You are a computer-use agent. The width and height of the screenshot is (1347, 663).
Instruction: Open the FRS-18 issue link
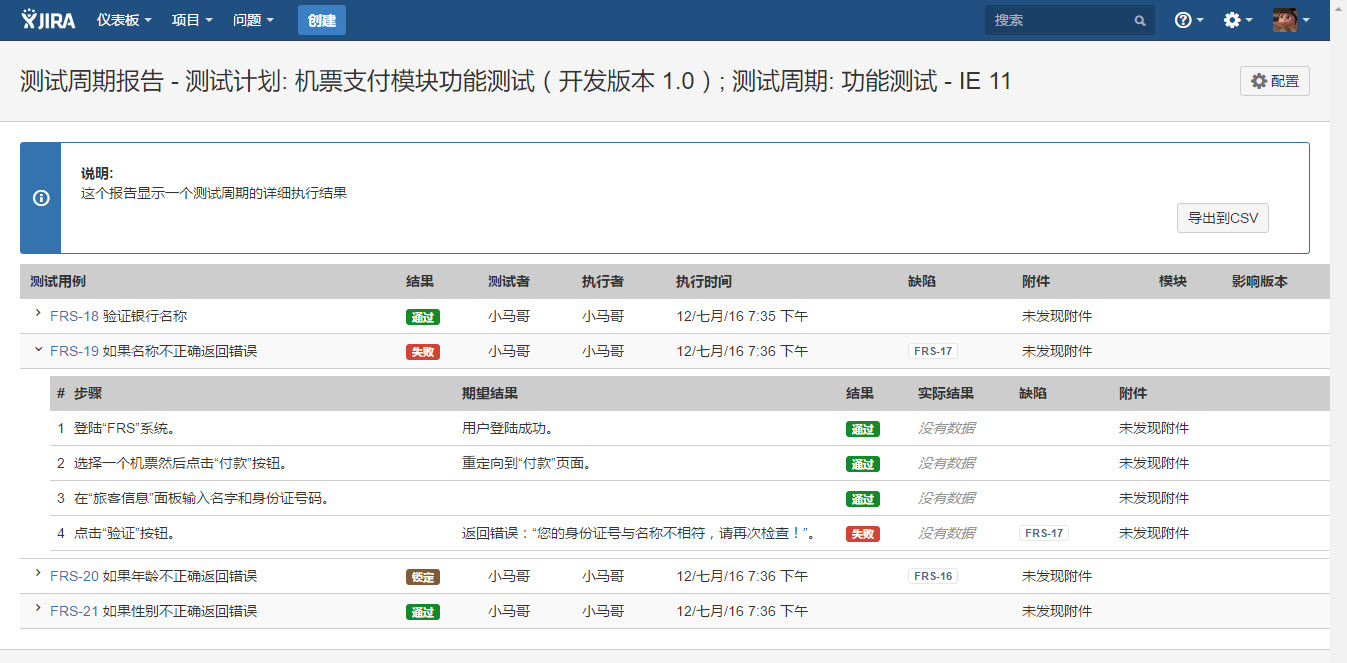click(x=74, y=316)
